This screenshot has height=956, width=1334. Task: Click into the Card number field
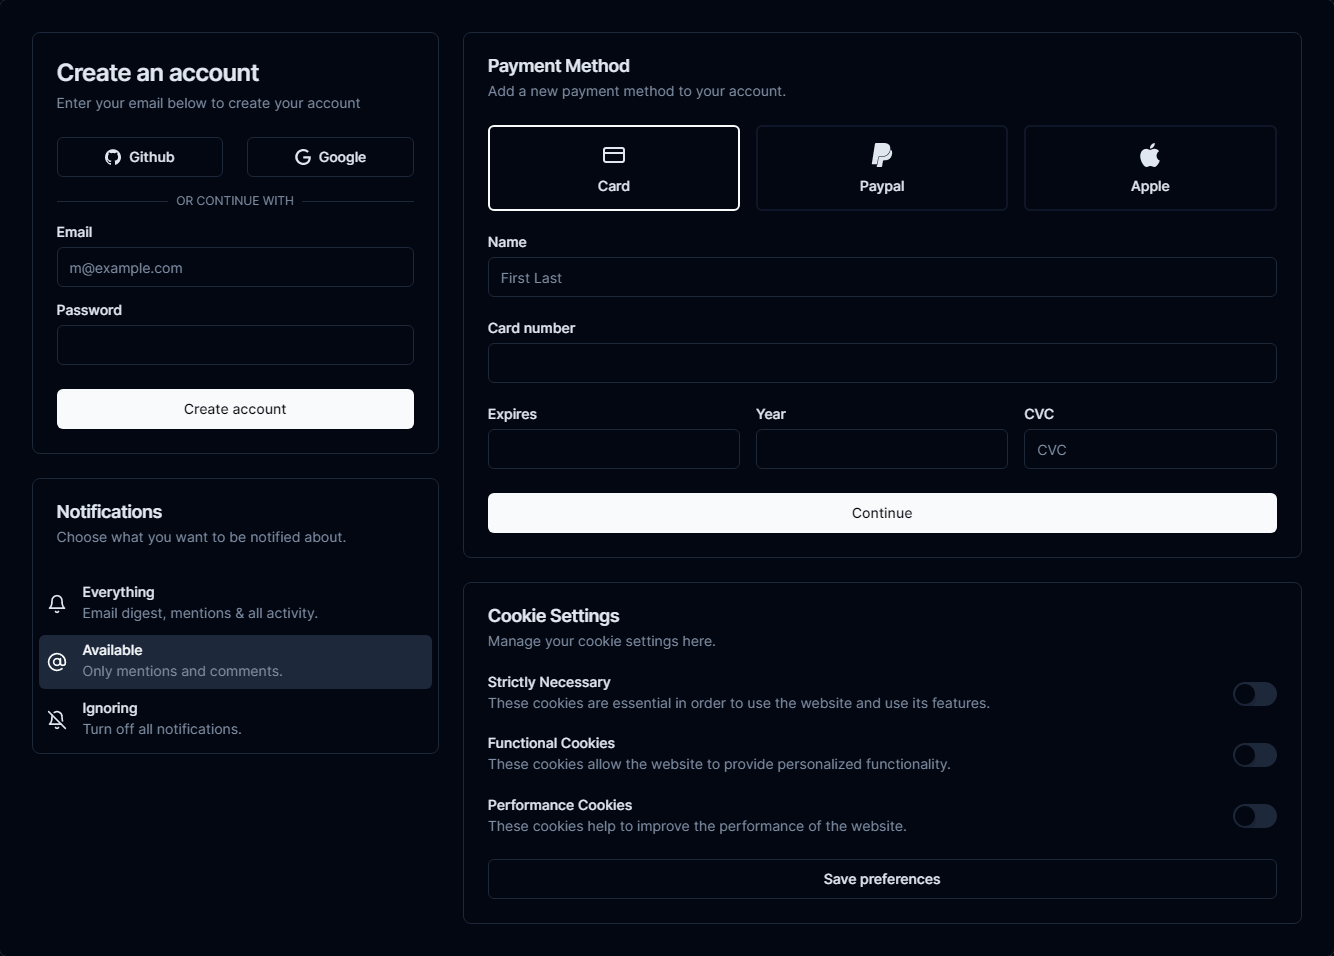[x=881, y=363]
